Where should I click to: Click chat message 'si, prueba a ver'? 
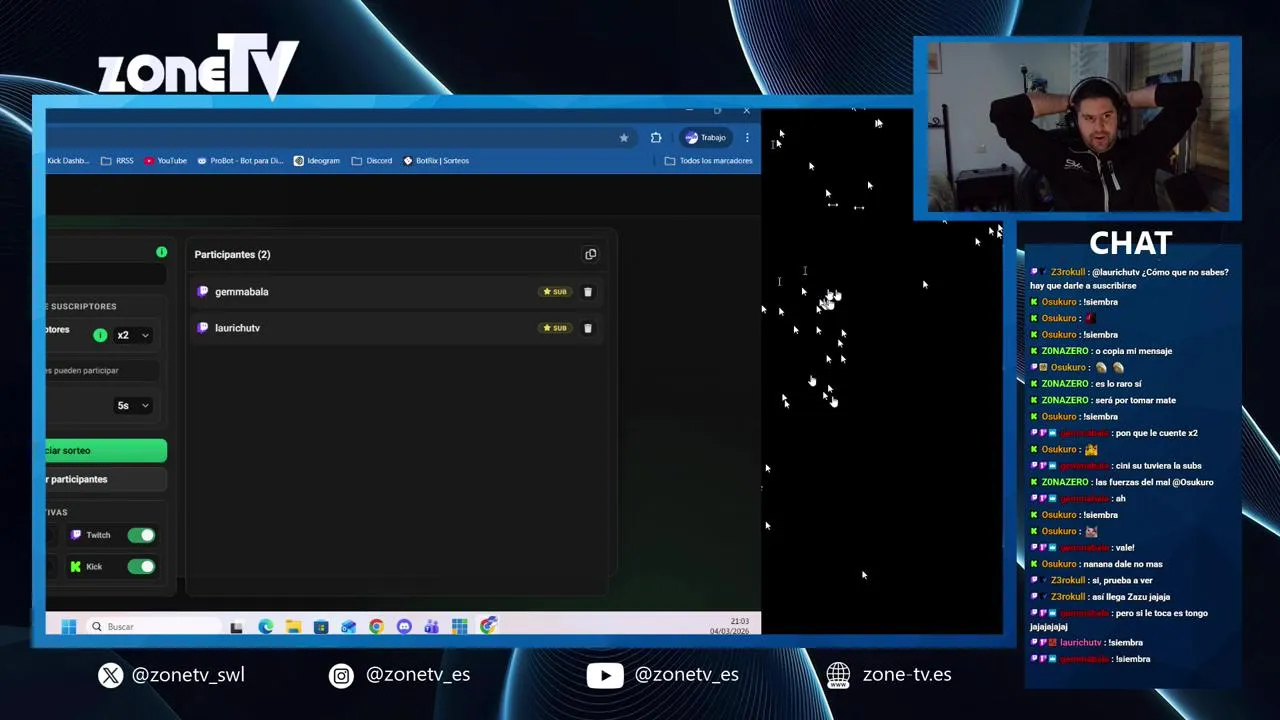tap(1122, 580)
